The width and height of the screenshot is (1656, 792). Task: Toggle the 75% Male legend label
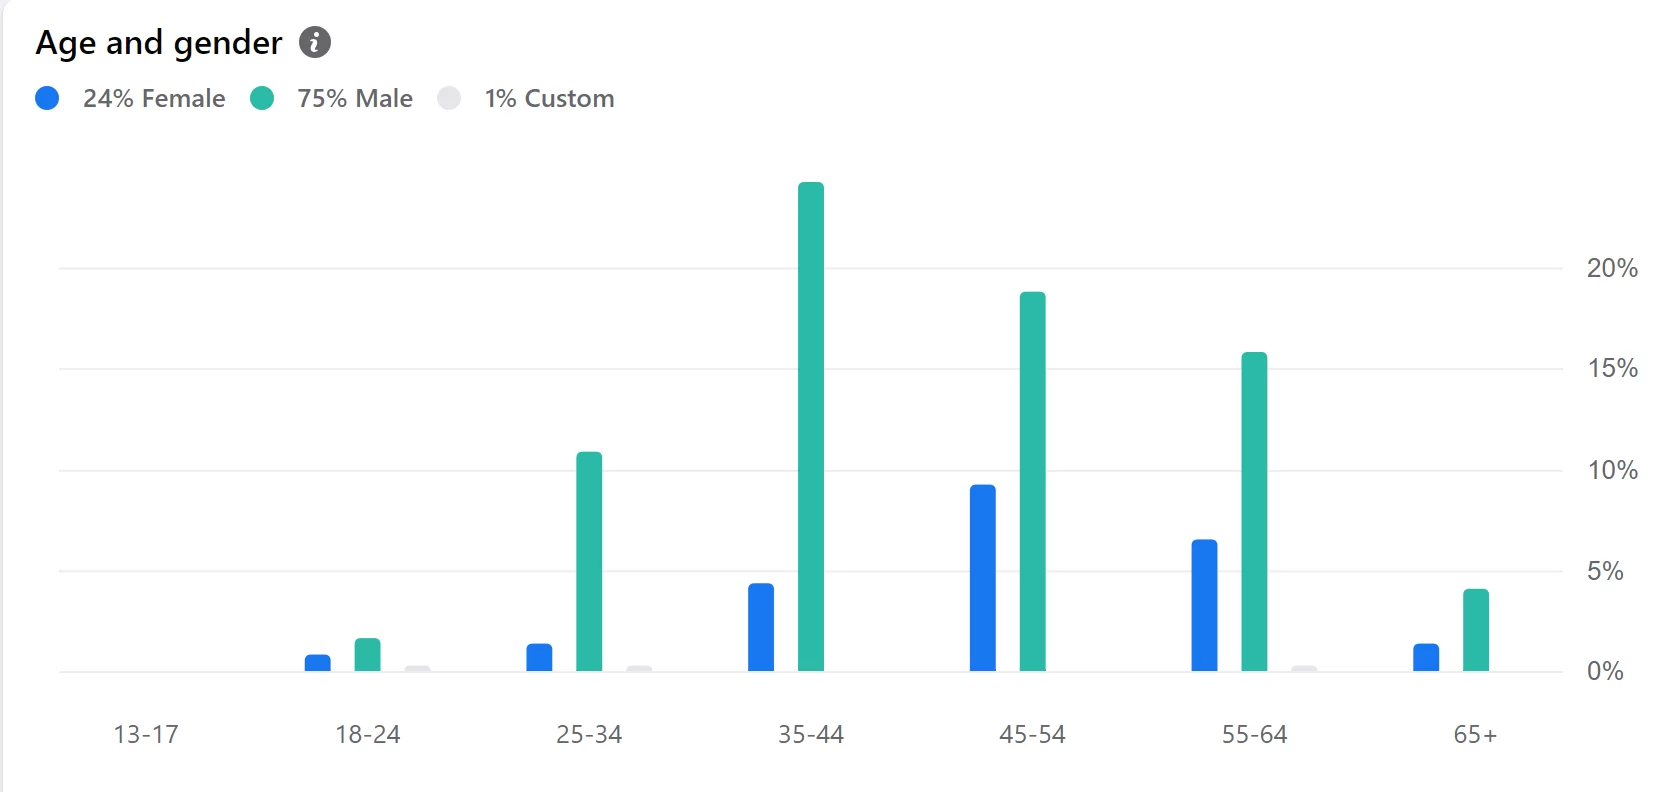pyautogui.click(x=355, y=98)
